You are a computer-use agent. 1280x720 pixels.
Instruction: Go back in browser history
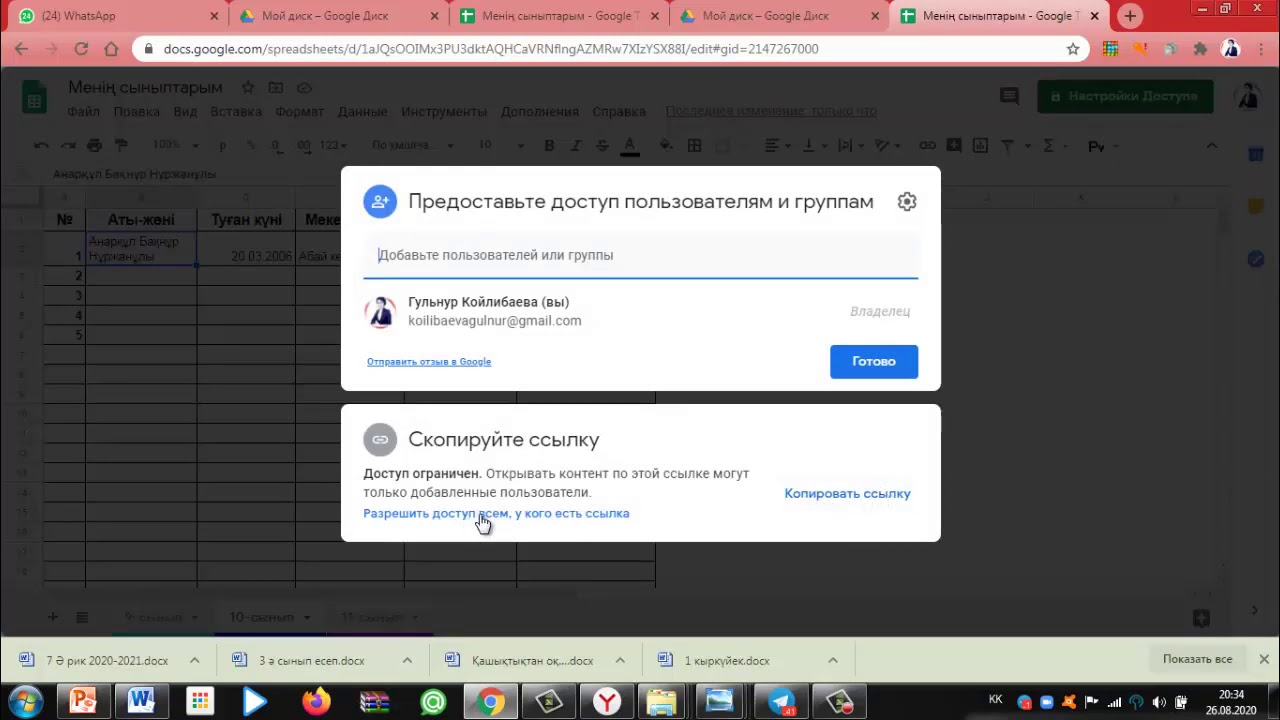22,48
